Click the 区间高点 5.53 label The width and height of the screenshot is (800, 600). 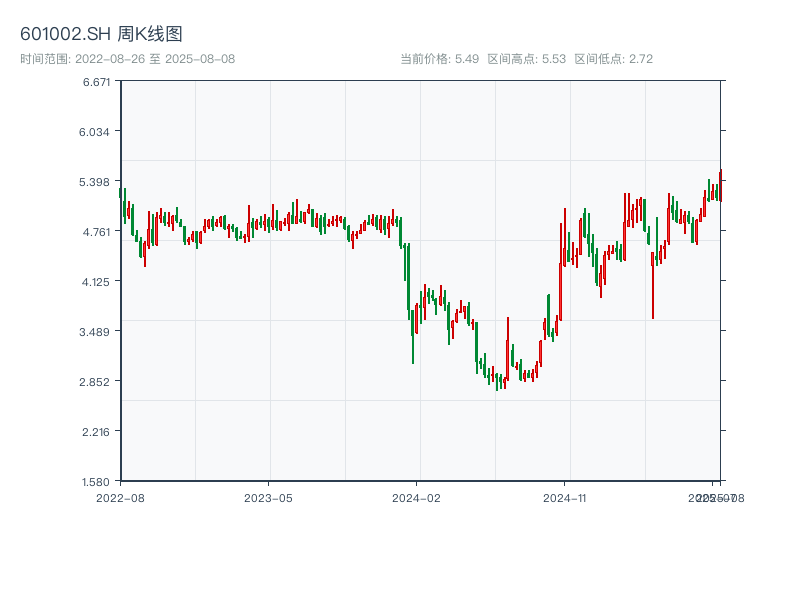point(526,59)
